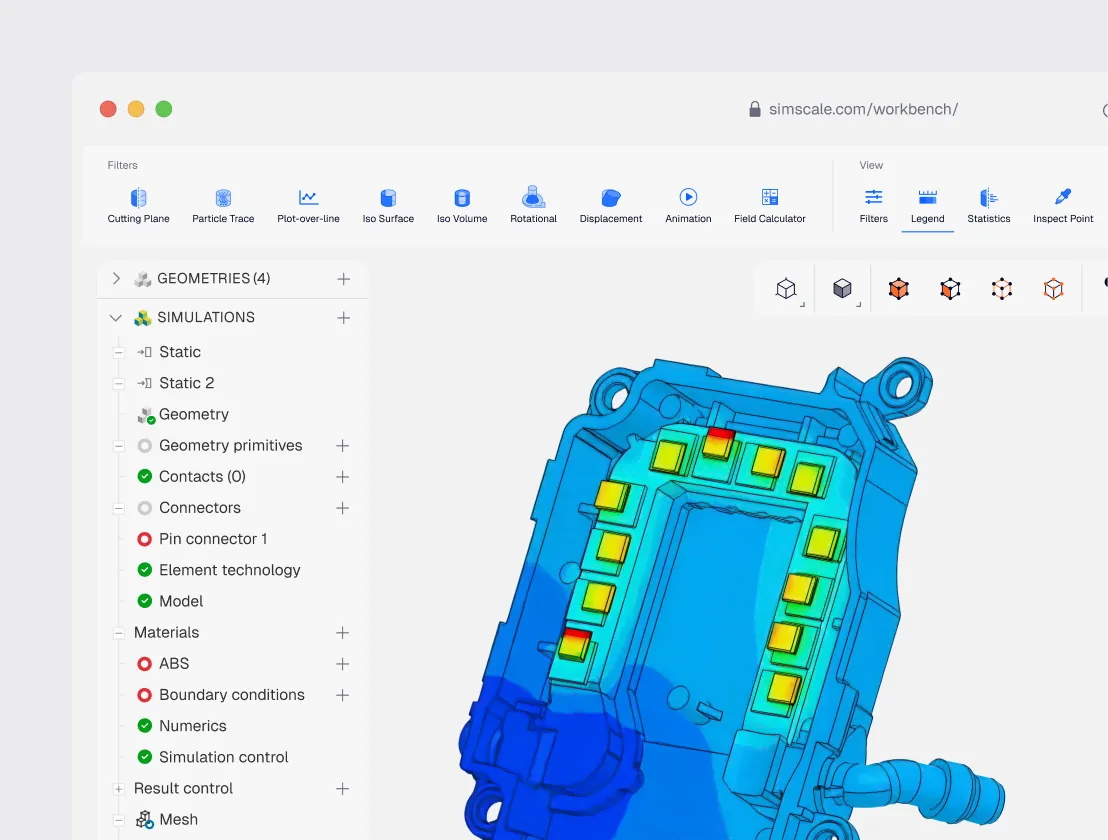Viewport: 1108px width, 840px height.
Task: Click the padlock icon in the address bar
Action: (x=755, y=109)
